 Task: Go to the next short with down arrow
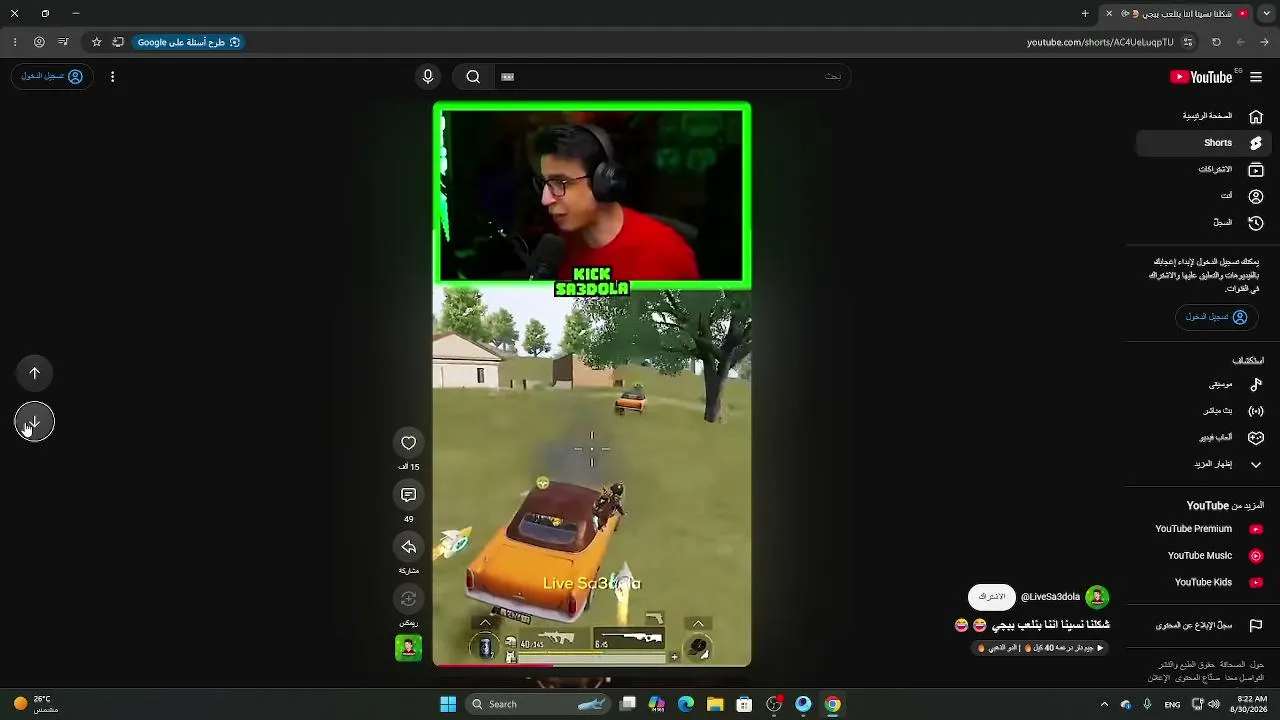point(34,422)
